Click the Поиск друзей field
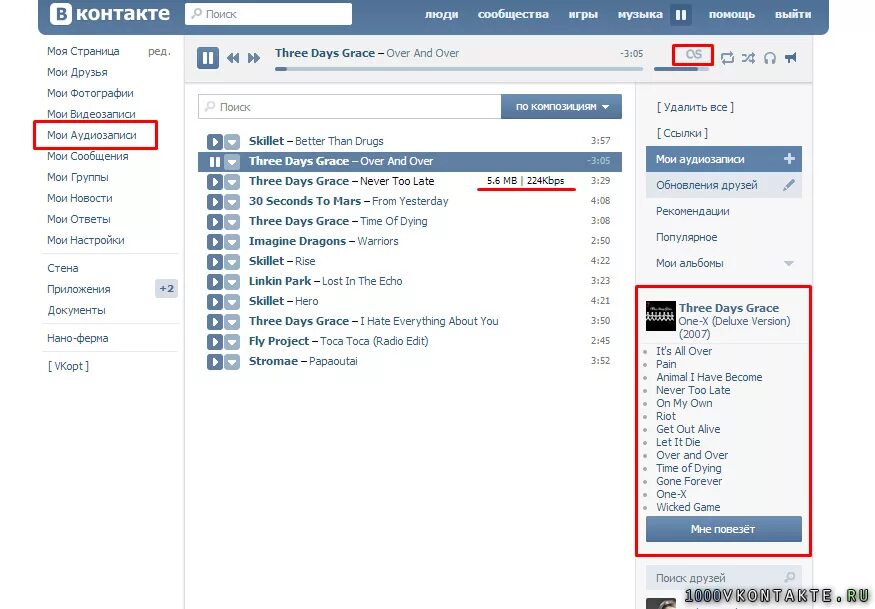Viewport: 875px width, 609px height. point(723,578)
